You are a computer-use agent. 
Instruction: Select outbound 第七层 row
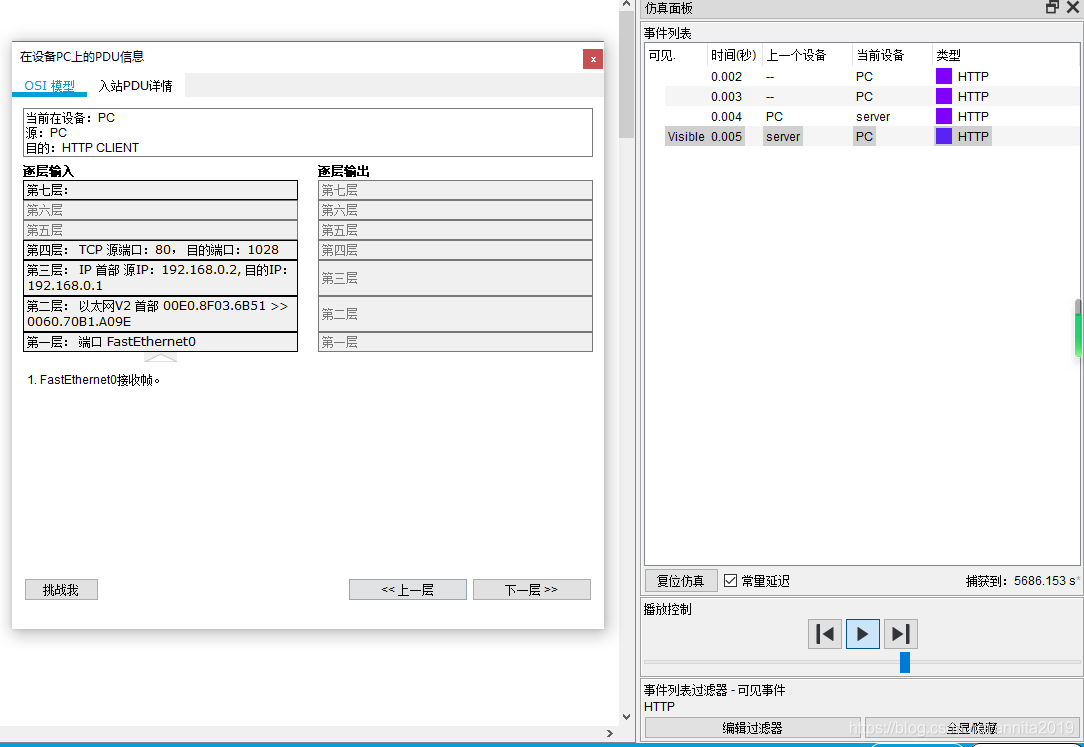coord(455,190)
